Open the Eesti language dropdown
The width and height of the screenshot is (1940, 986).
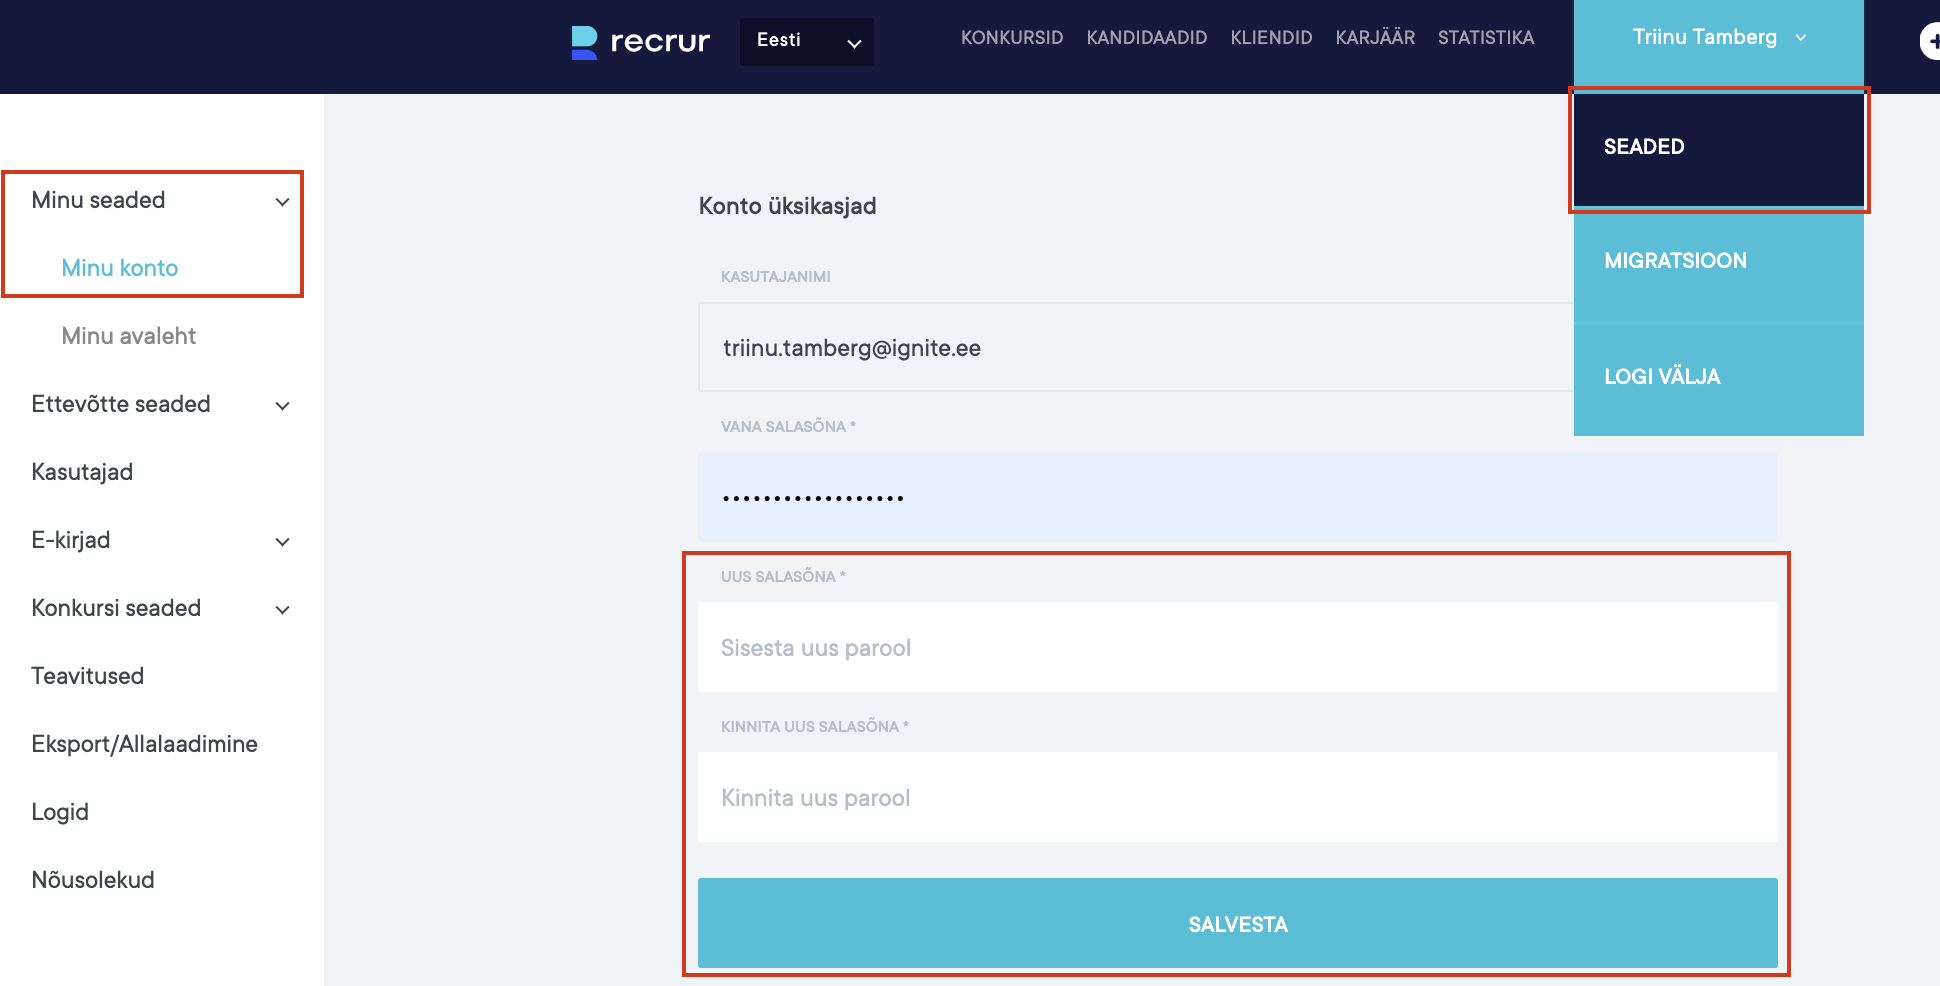[x=806, y=42]
